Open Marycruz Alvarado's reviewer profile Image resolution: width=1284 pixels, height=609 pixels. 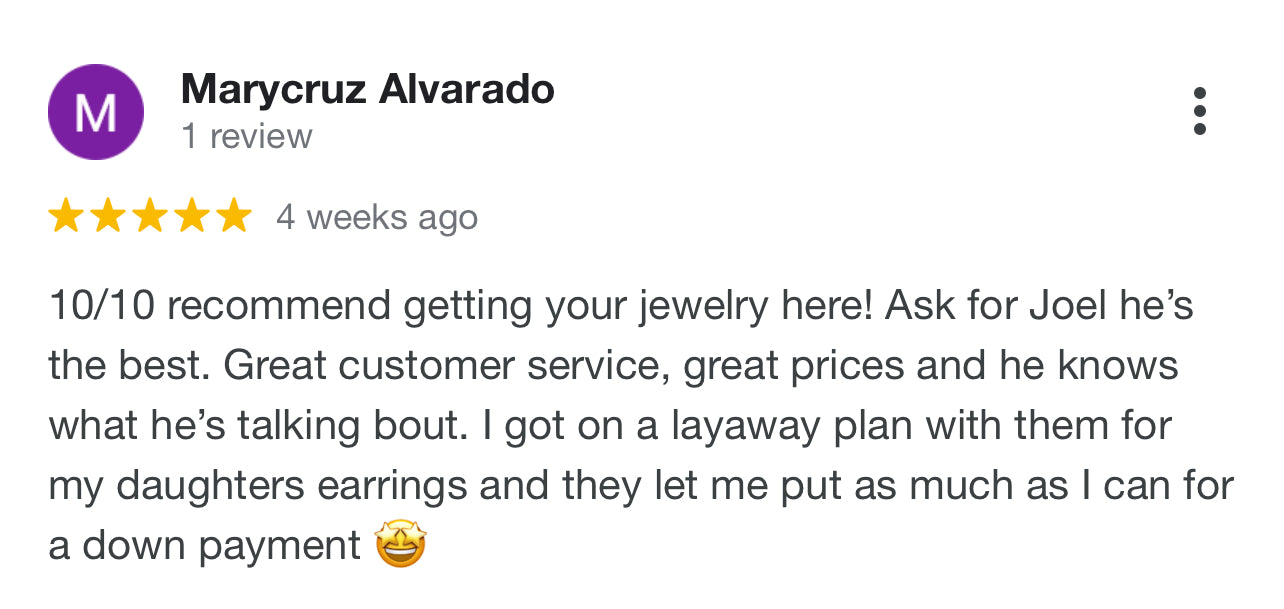[367, 91]
